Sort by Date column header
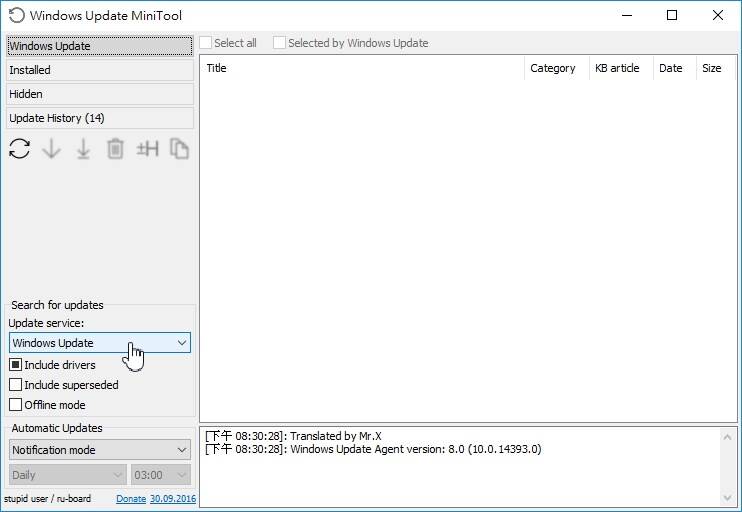 pos(675,68)
